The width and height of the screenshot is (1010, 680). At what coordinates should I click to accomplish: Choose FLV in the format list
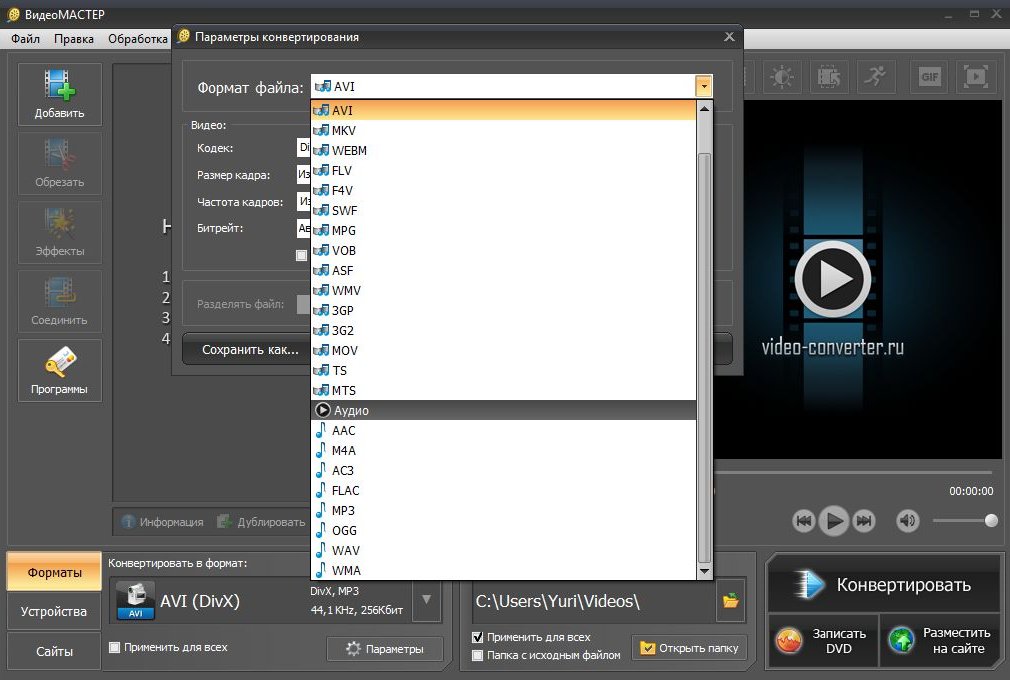tap(503, 170)
